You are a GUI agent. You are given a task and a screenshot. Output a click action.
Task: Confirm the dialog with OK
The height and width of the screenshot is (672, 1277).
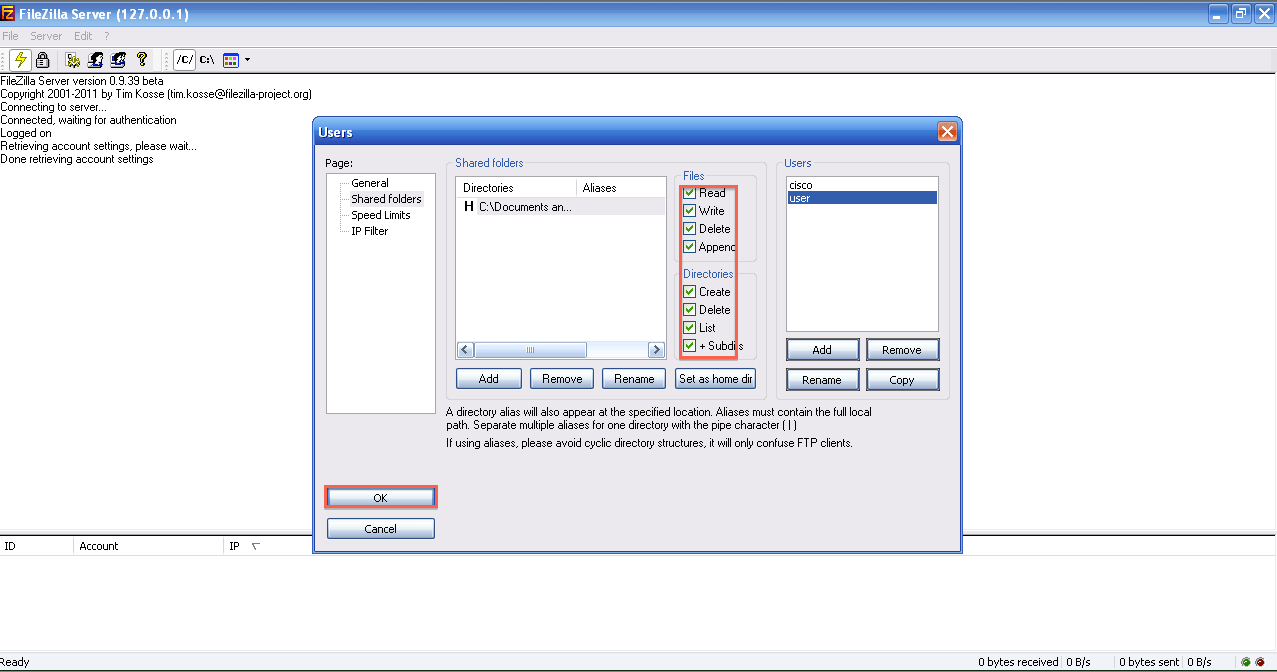[x=380, y=498]
